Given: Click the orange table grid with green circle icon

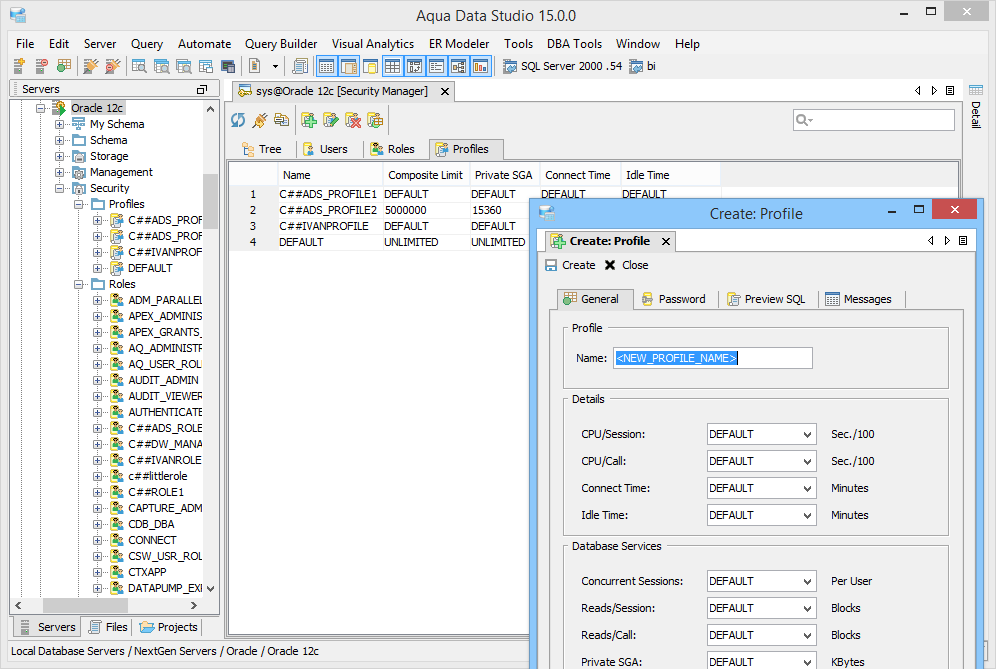Looking at the screenshot, I should click(64, 66).
